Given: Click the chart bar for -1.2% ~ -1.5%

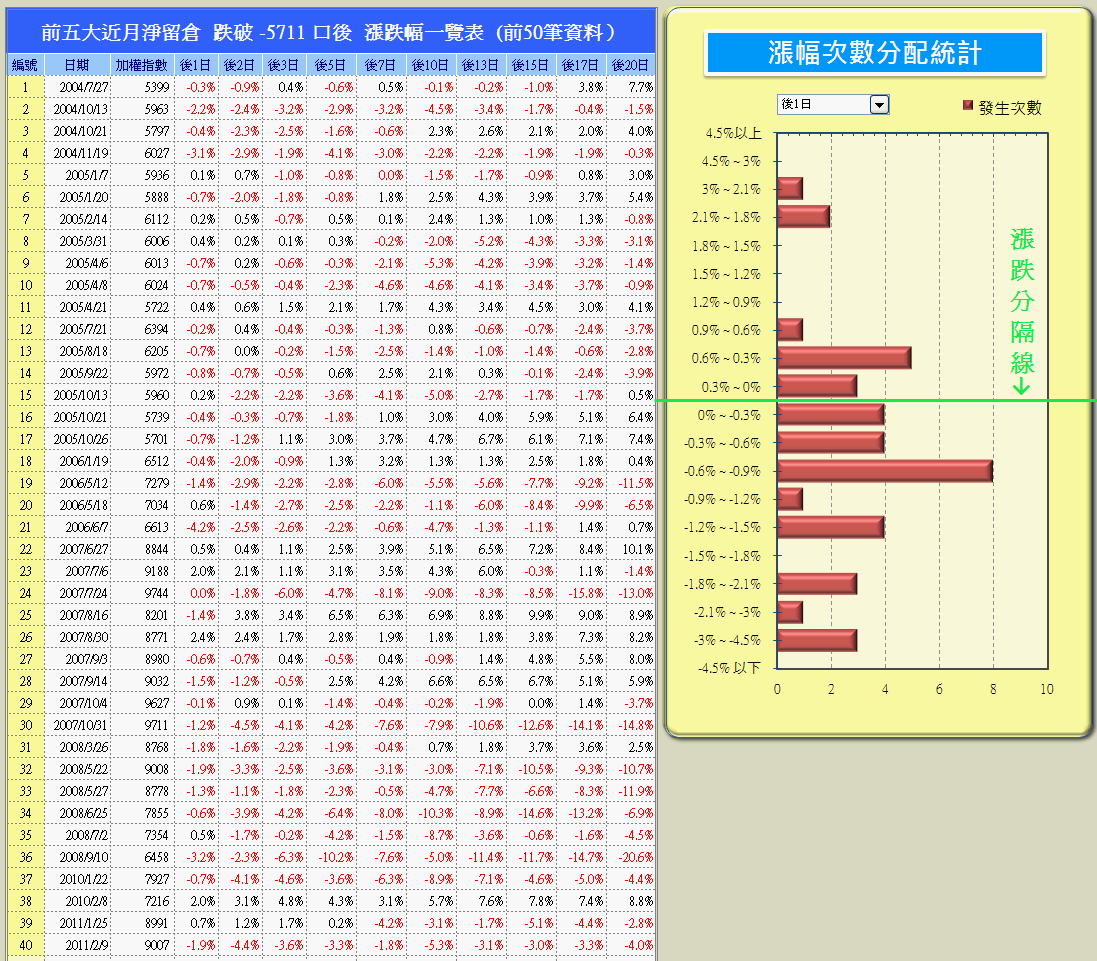Looking at the screenshot, I should (831, 527).
